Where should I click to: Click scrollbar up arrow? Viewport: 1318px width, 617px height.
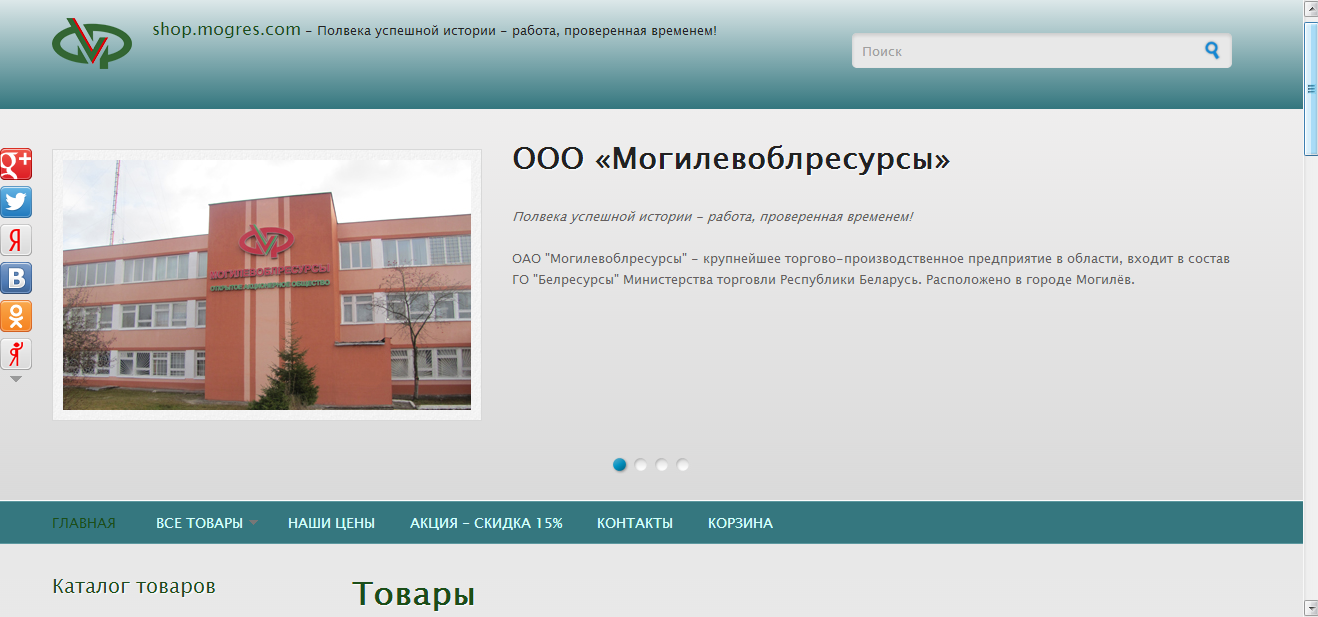[x=1311, y=9]
